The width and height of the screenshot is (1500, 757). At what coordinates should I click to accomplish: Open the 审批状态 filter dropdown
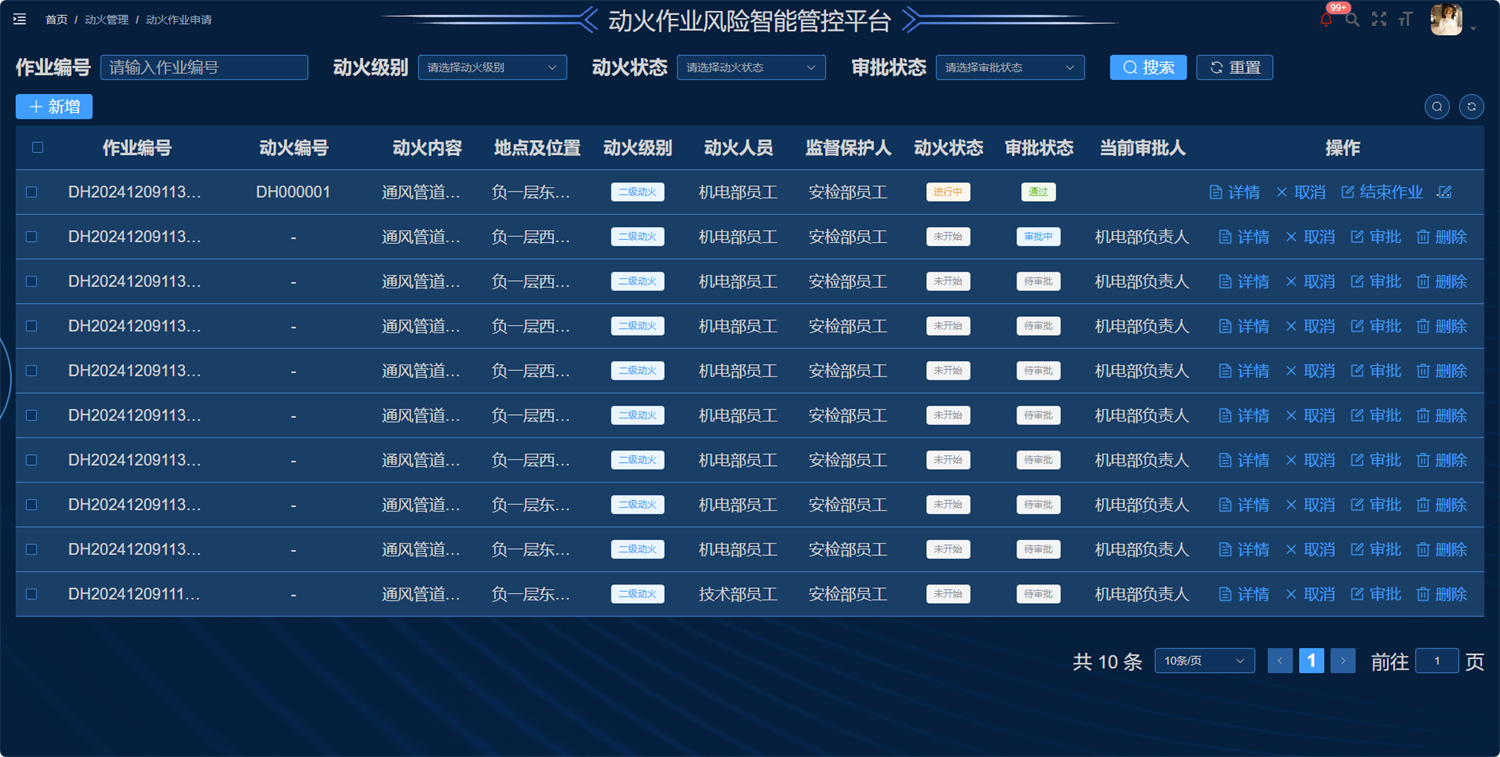click(x=1010, y=67)
